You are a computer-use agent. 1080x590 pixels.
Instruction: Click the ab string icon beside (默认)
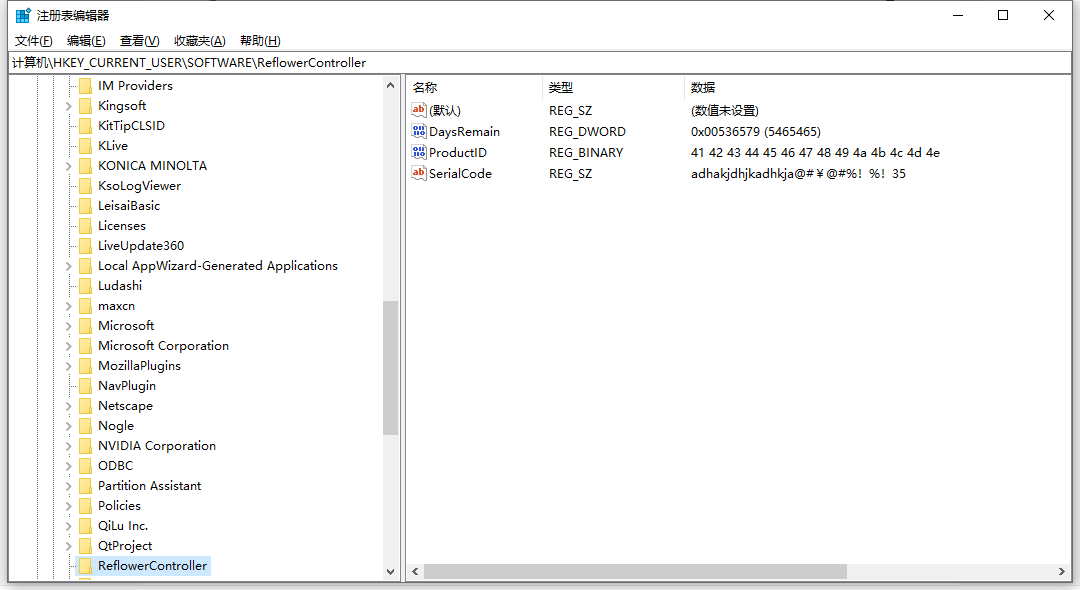418,110
